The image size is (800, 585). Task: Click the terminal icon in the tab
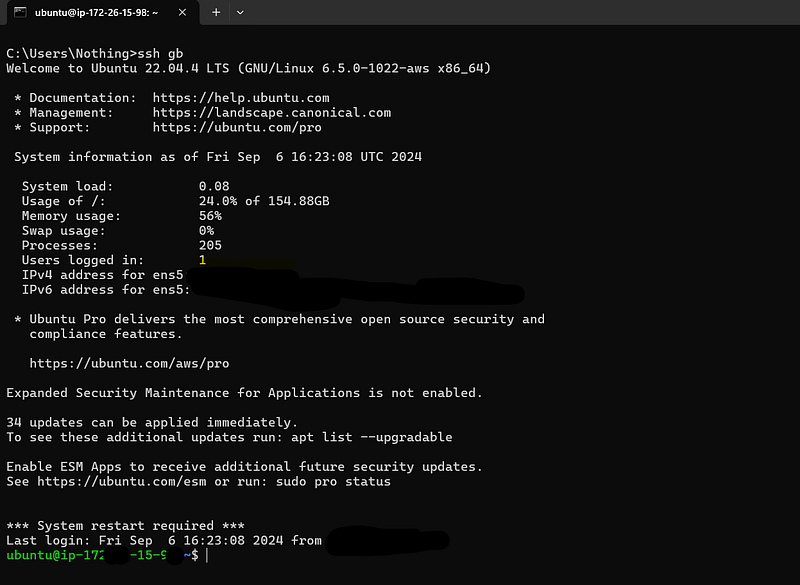(20, 12)
